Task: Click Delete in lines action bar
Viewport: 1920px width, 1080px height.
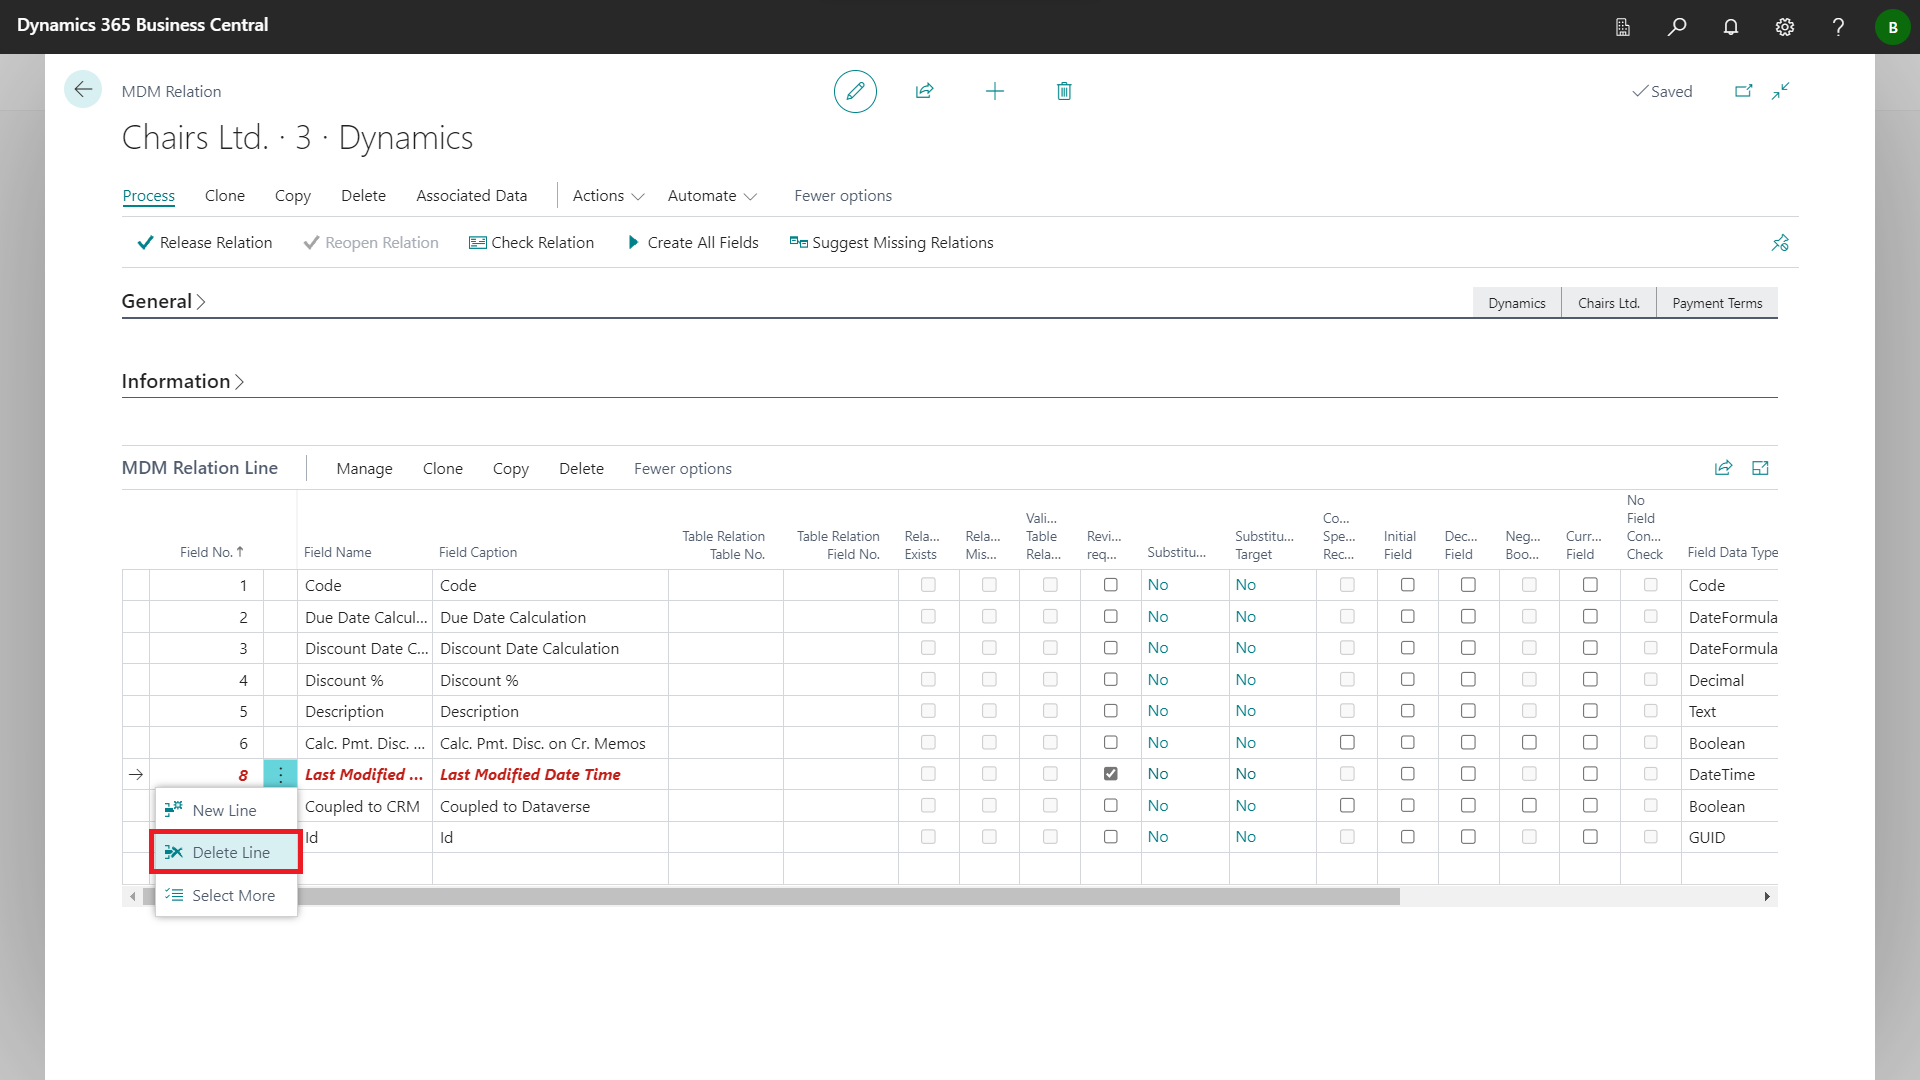Action: [581, 469]
